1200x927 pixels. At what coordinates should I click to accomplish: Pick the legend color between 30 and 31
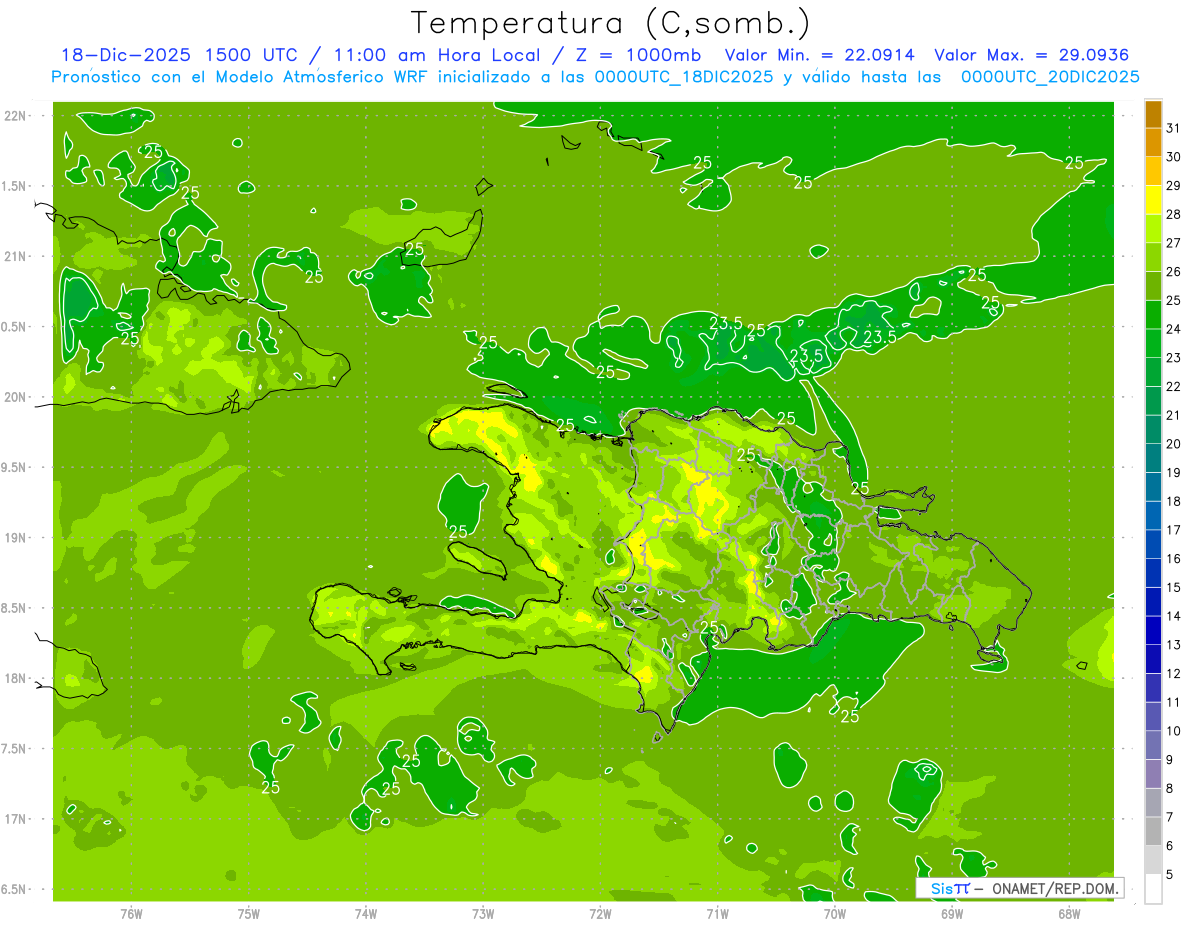click(x=1153, y=142)
